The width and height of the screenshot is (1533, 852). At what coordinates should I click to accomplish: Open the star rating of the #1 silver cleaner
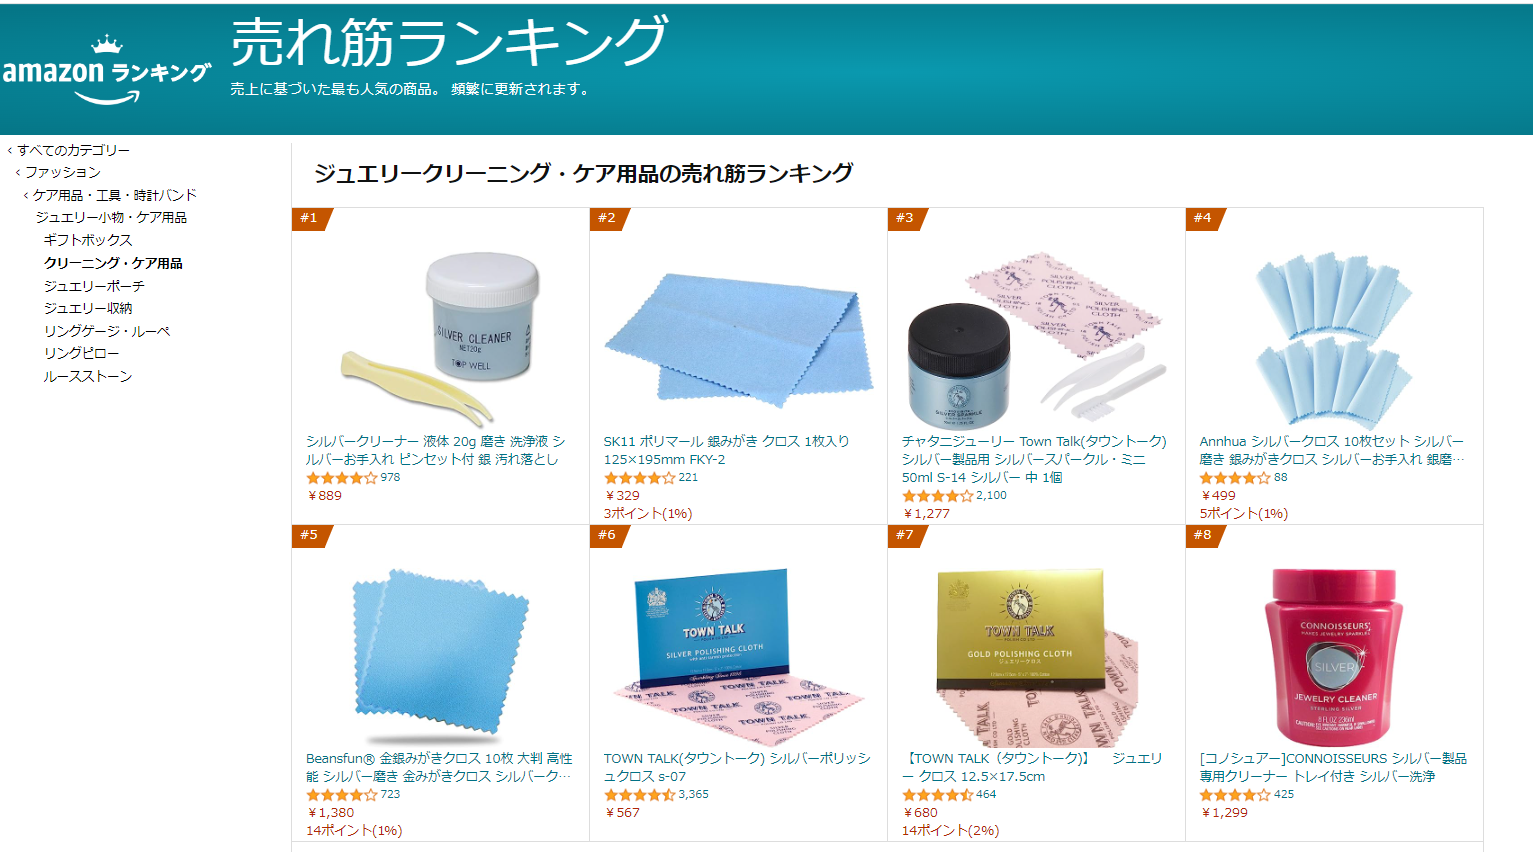coord(341,478)
